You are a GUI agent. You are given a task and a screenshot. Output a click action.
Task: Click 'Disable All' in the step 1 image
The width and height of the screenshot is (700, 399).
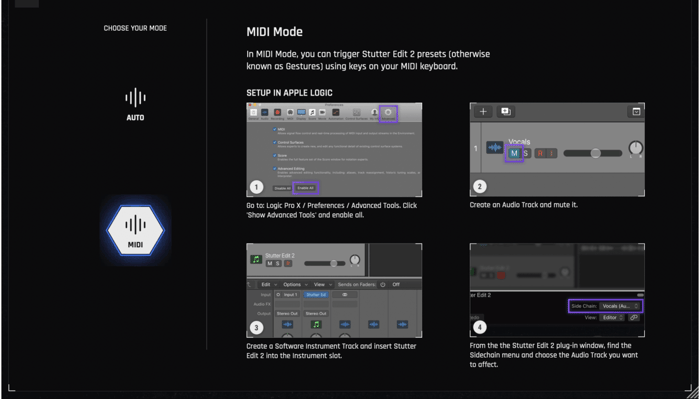282,188
